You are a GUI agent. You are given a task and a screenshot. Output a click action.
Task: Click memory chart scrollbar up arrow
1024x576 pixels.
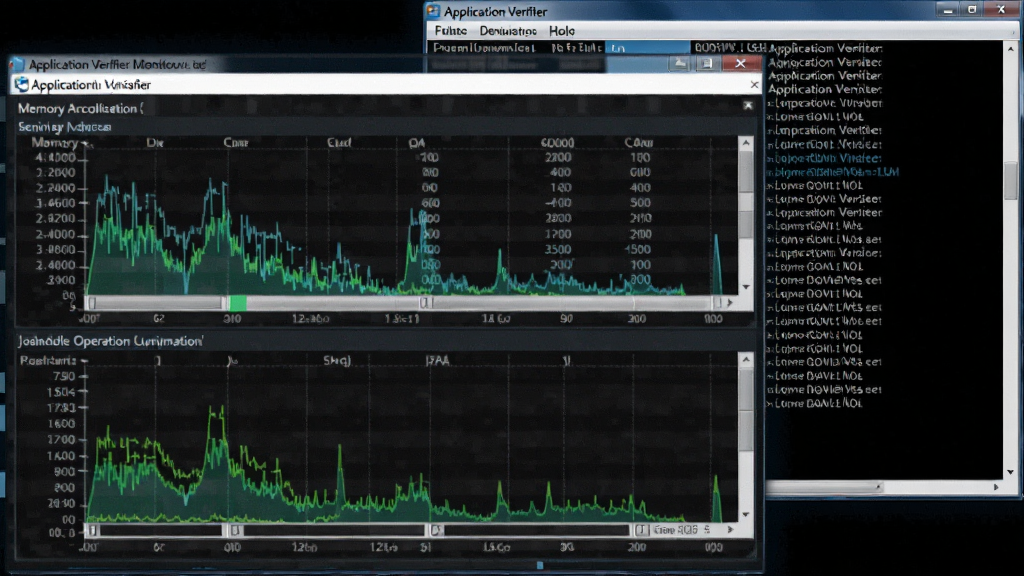point(746,142)
